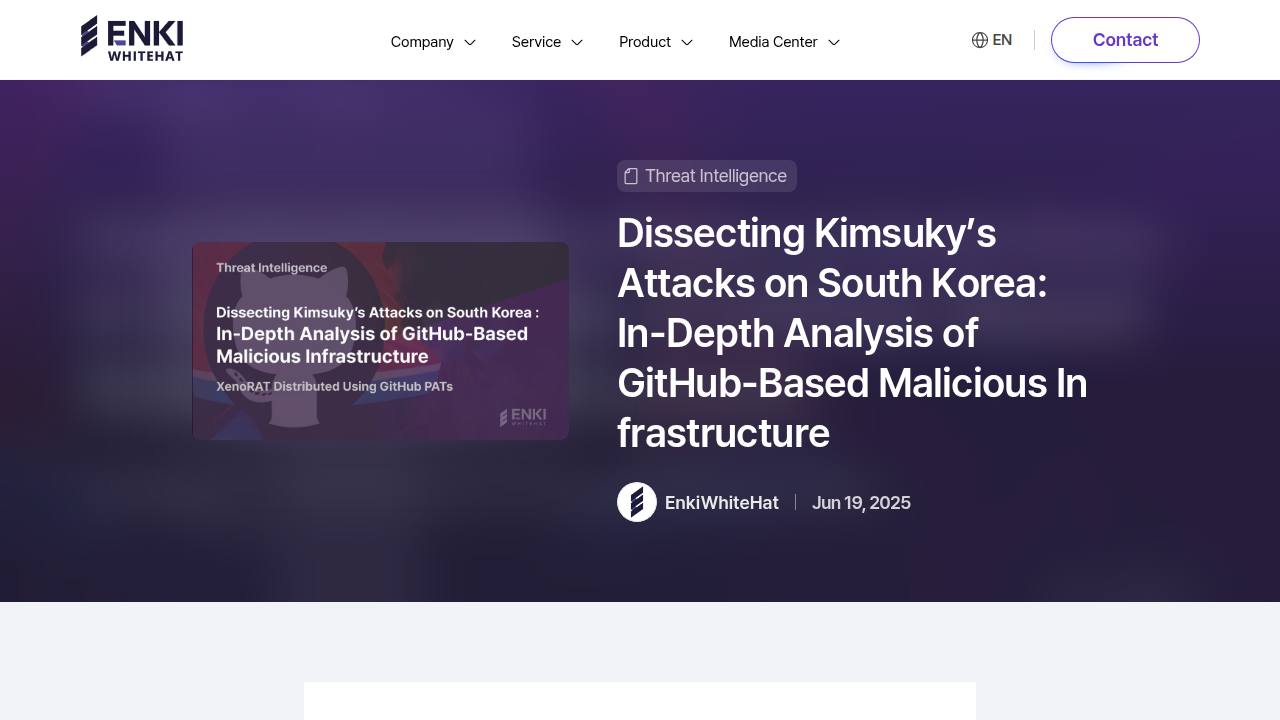
Task: Click 'XenoRAT Distributed Using GitHub PATs' text
Action: [x=335, y=386]
